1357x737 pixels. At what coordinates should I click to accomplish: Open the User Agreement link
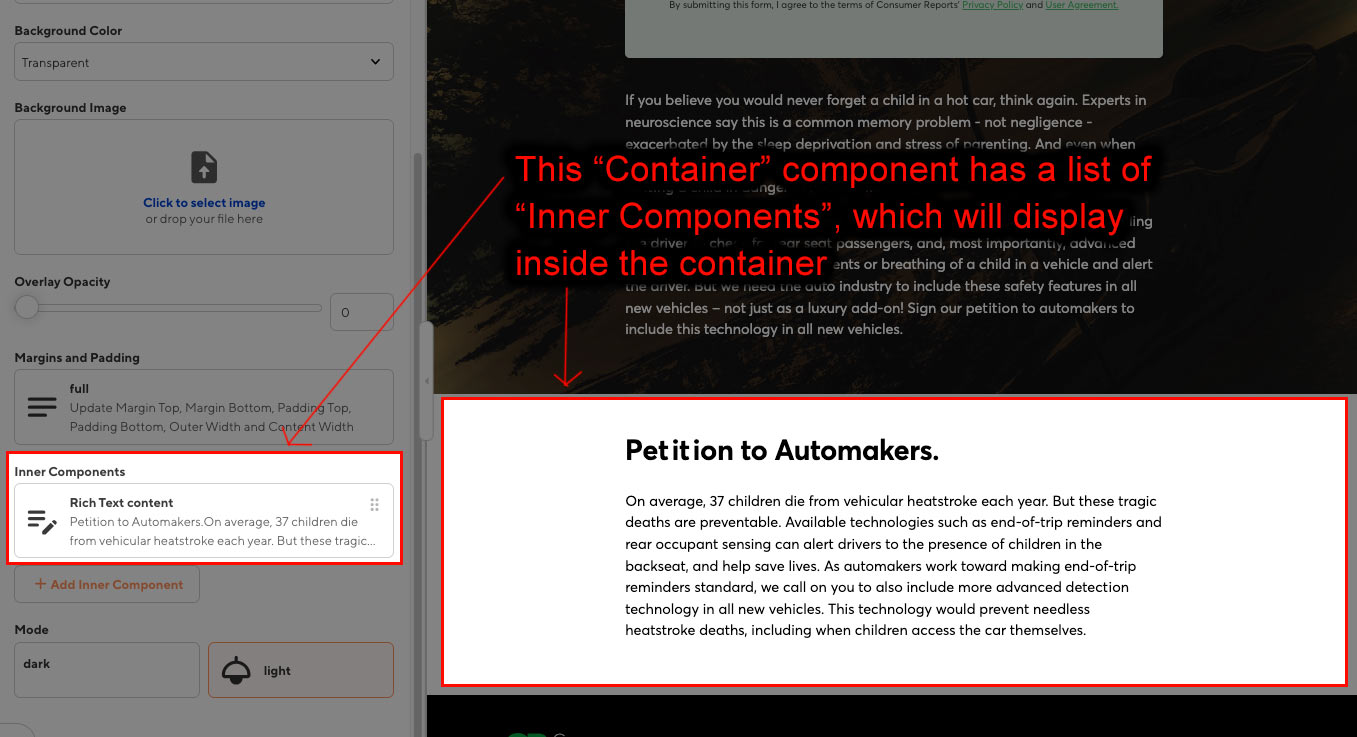click(x=1081, y=5)
